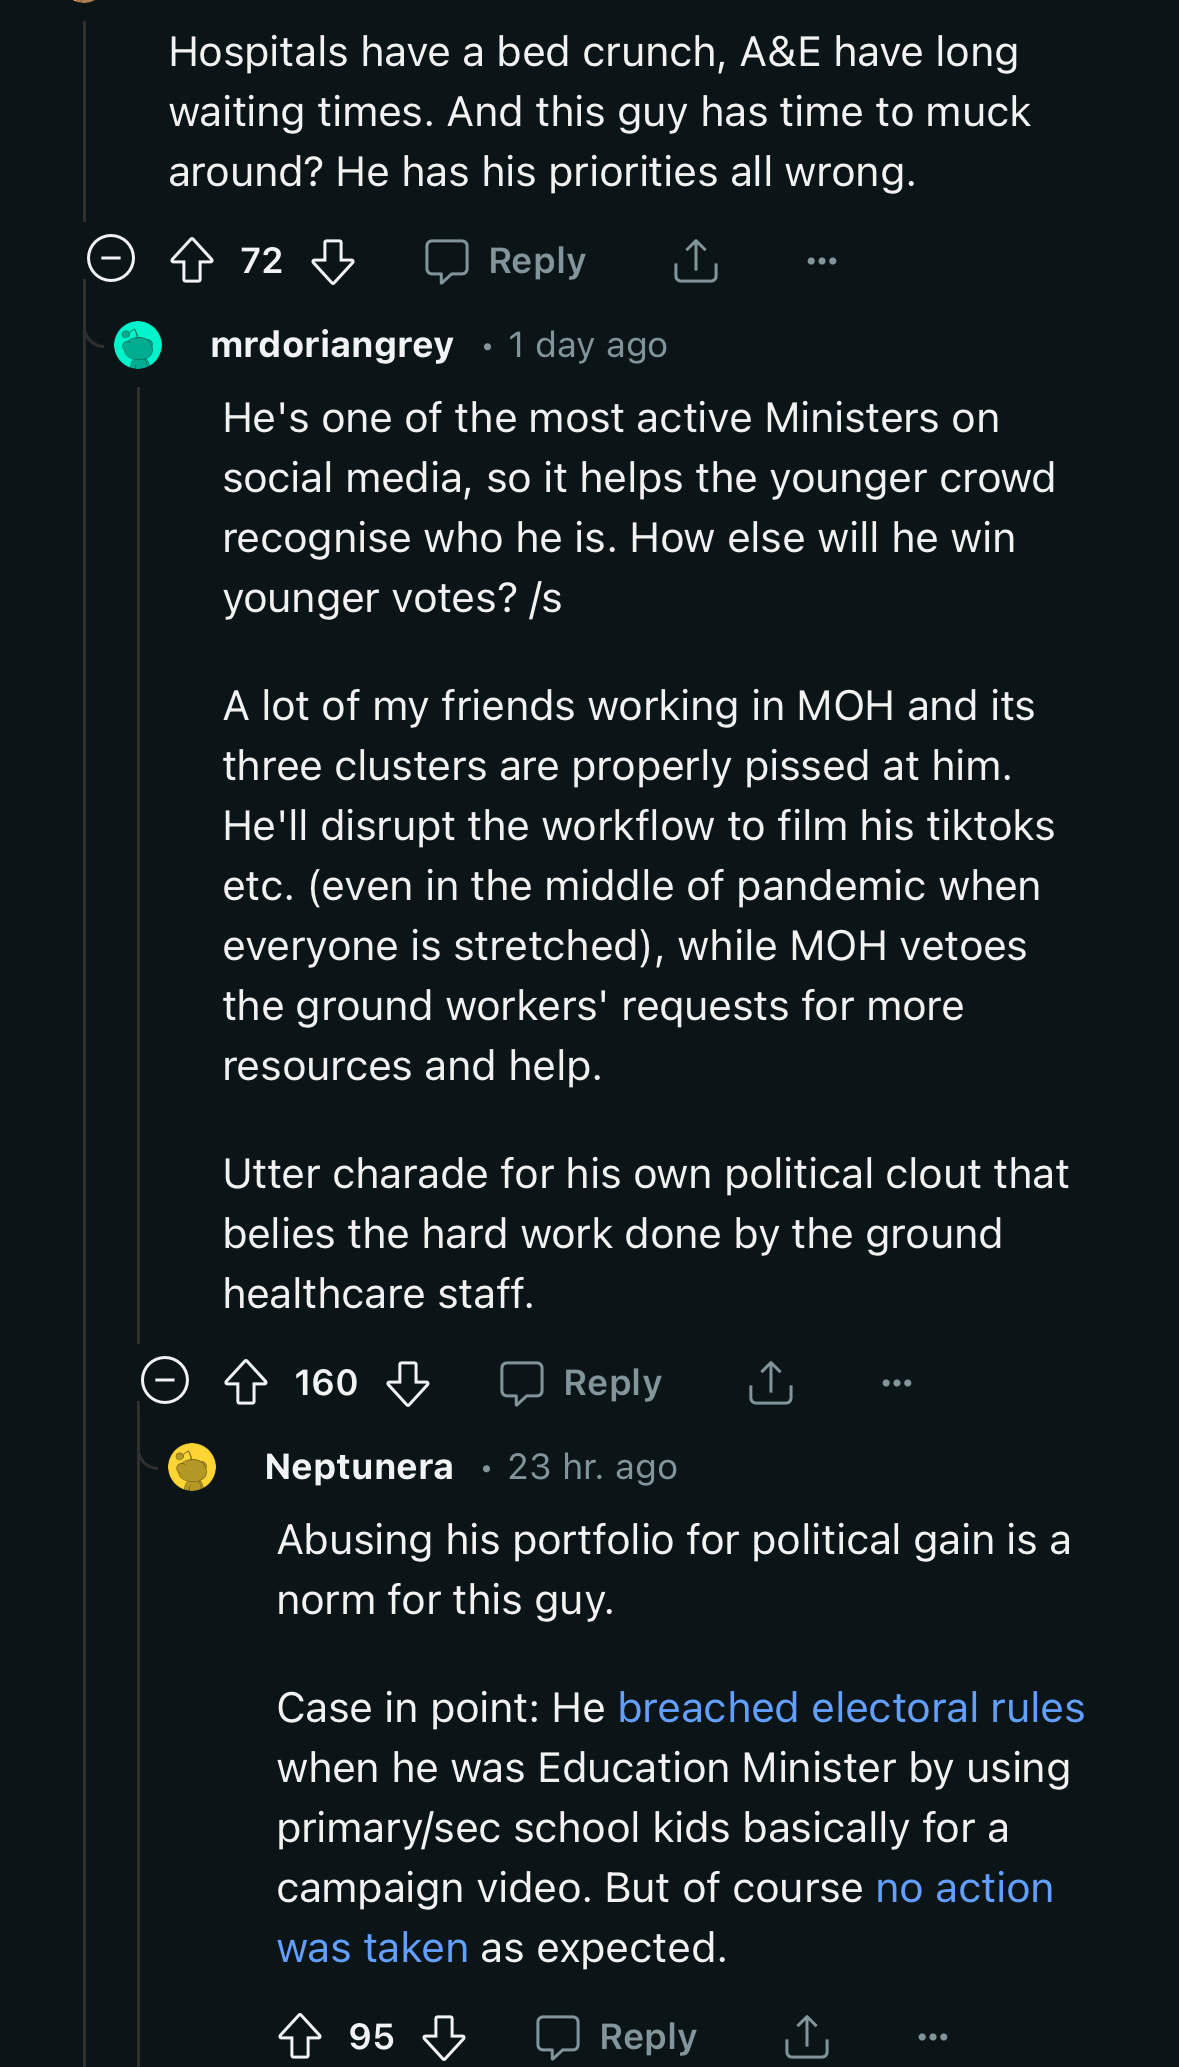1179x2067 pixels.
Task: Open more options on mrdoriangrey's comment
Action: point(897,1383)
